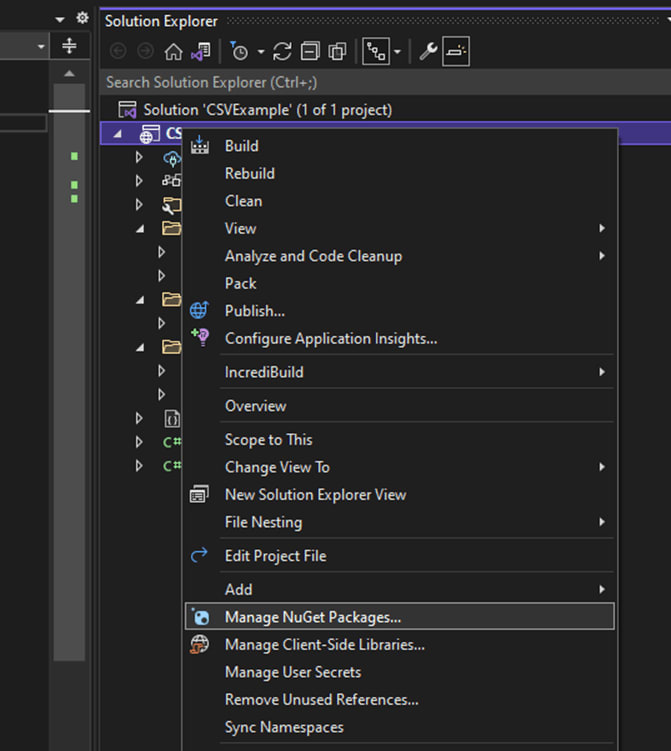Click the Solution 'CSVExample' tree node

267,109
